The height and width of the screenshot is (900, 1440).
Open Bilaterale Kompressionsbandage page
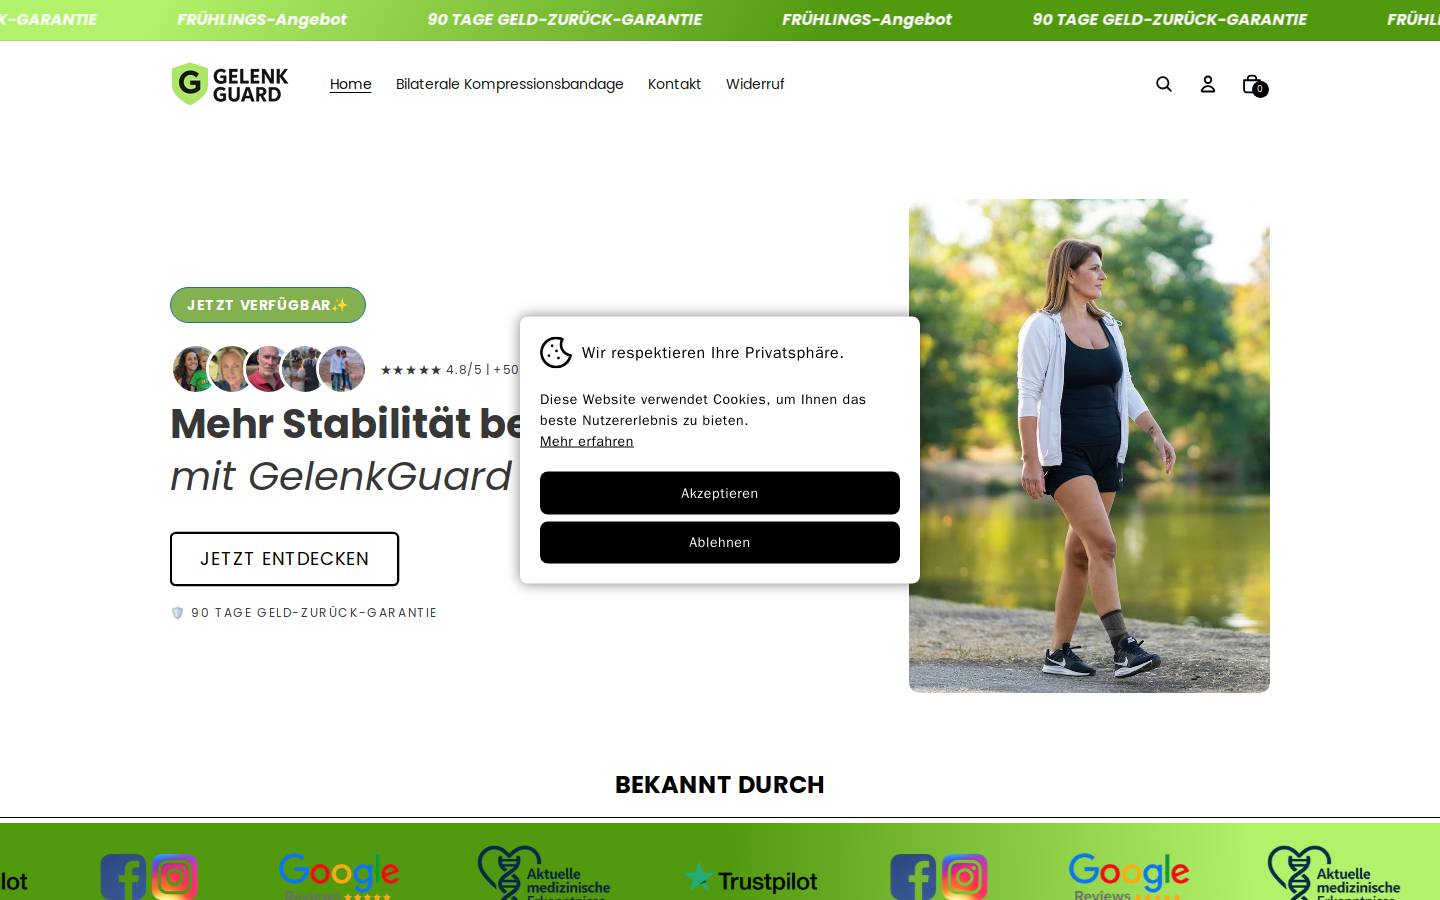tap(510, 84)
